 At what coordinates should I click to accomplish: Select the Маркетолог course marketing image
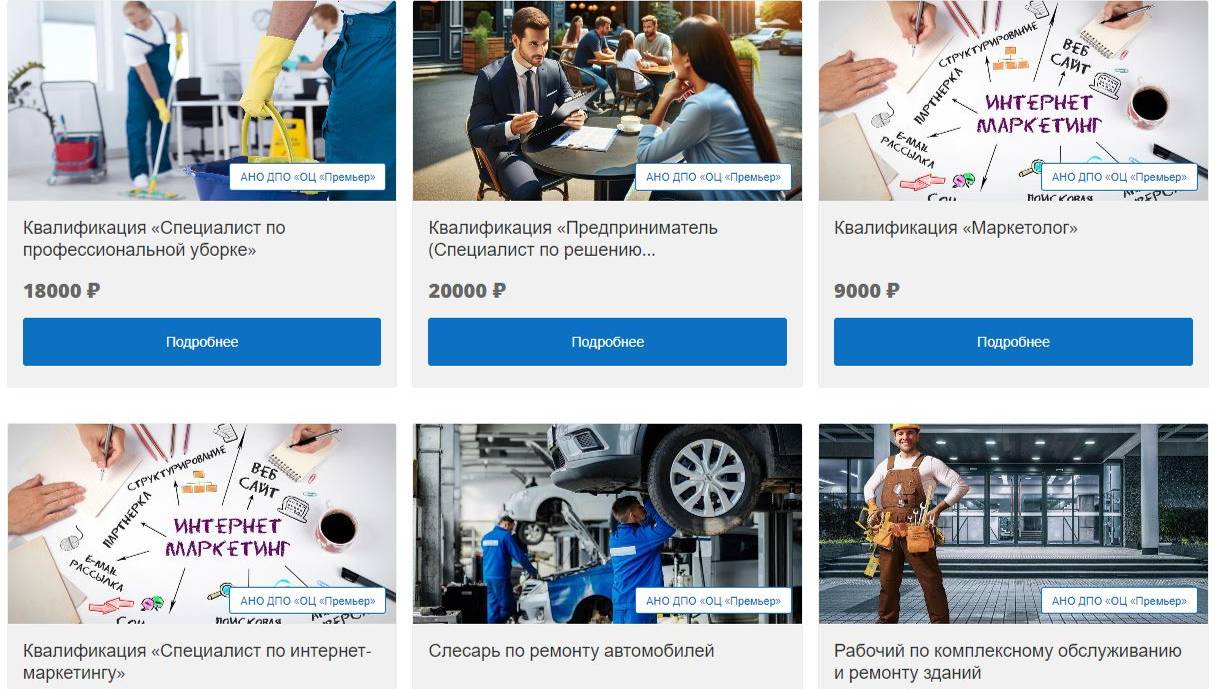[1013, 100]
